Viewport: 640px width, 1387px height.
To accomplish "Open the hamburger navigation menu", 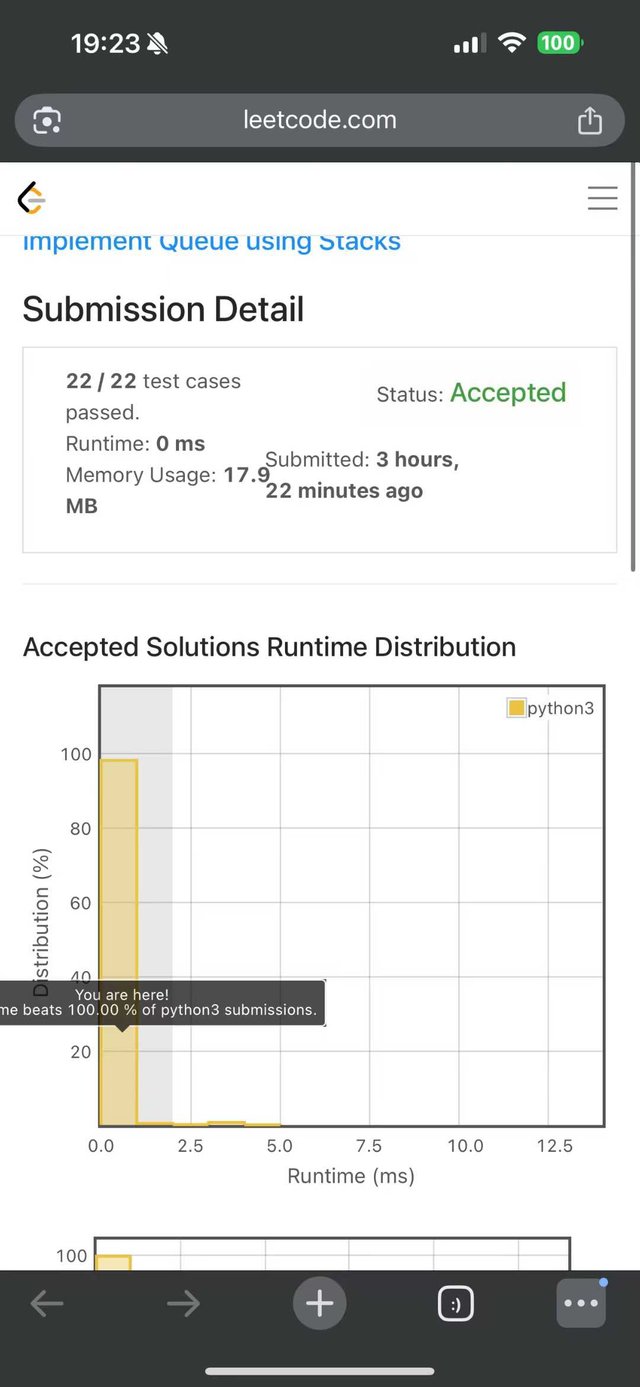I will pos(602,198).
